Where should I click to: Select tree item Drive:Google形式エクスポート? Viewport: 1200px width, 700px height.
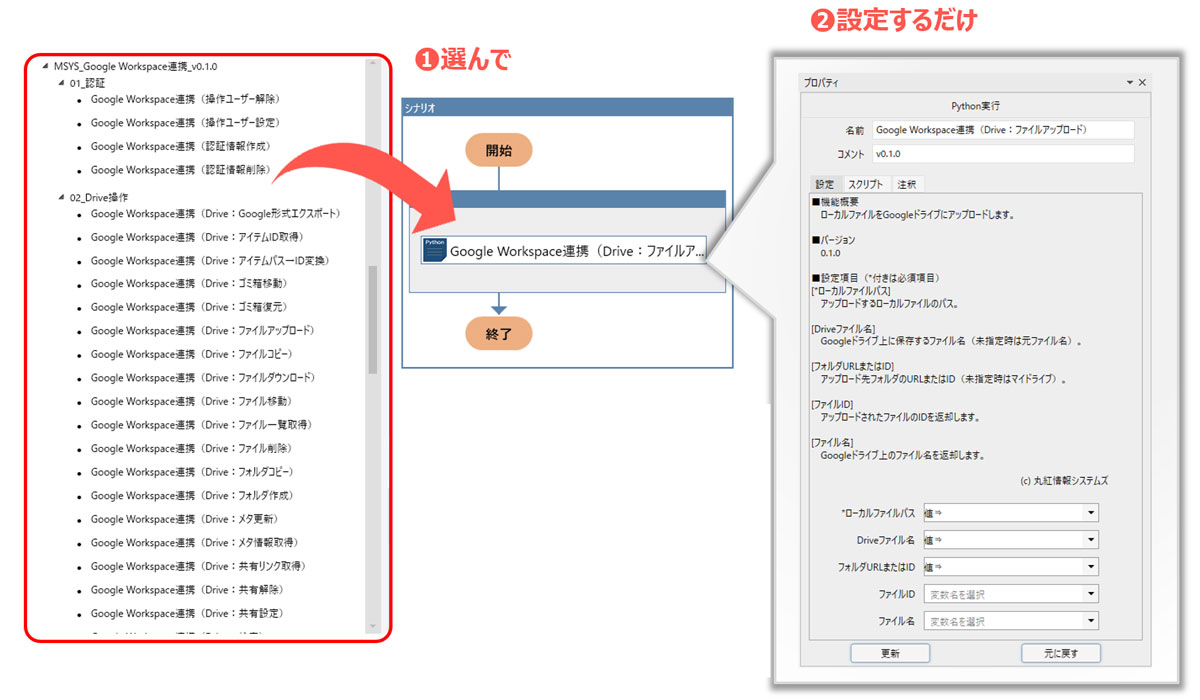[216, 213]
